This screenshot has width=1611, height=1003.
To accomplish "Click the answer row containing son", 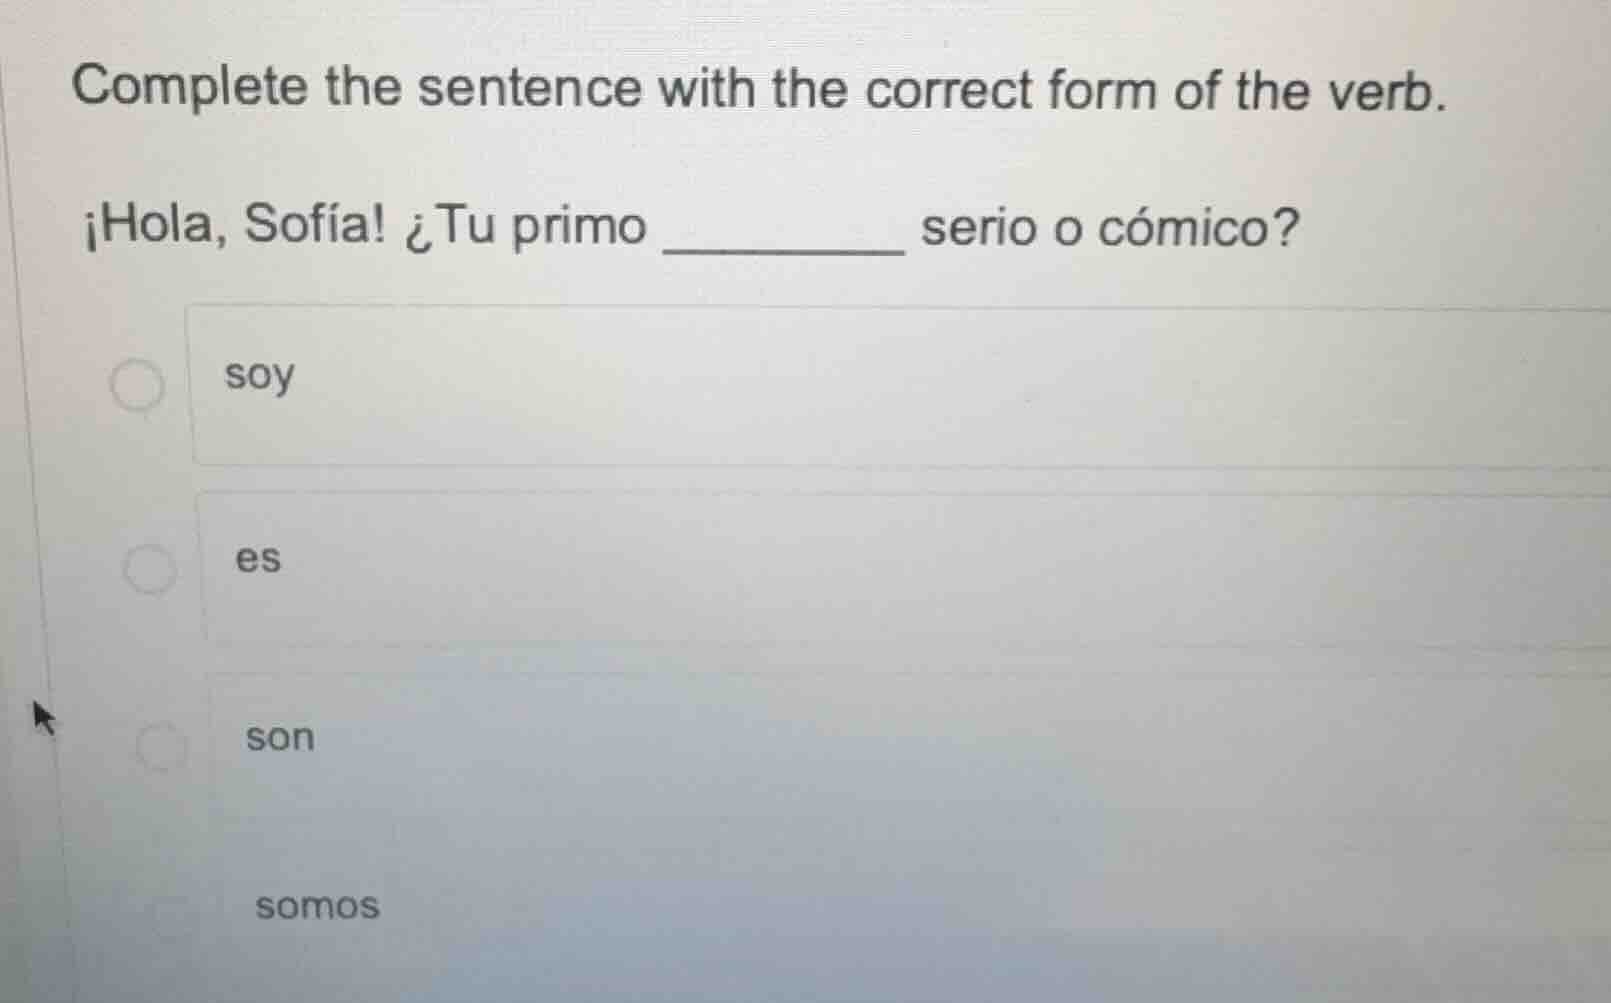I will tap(700, 745).
